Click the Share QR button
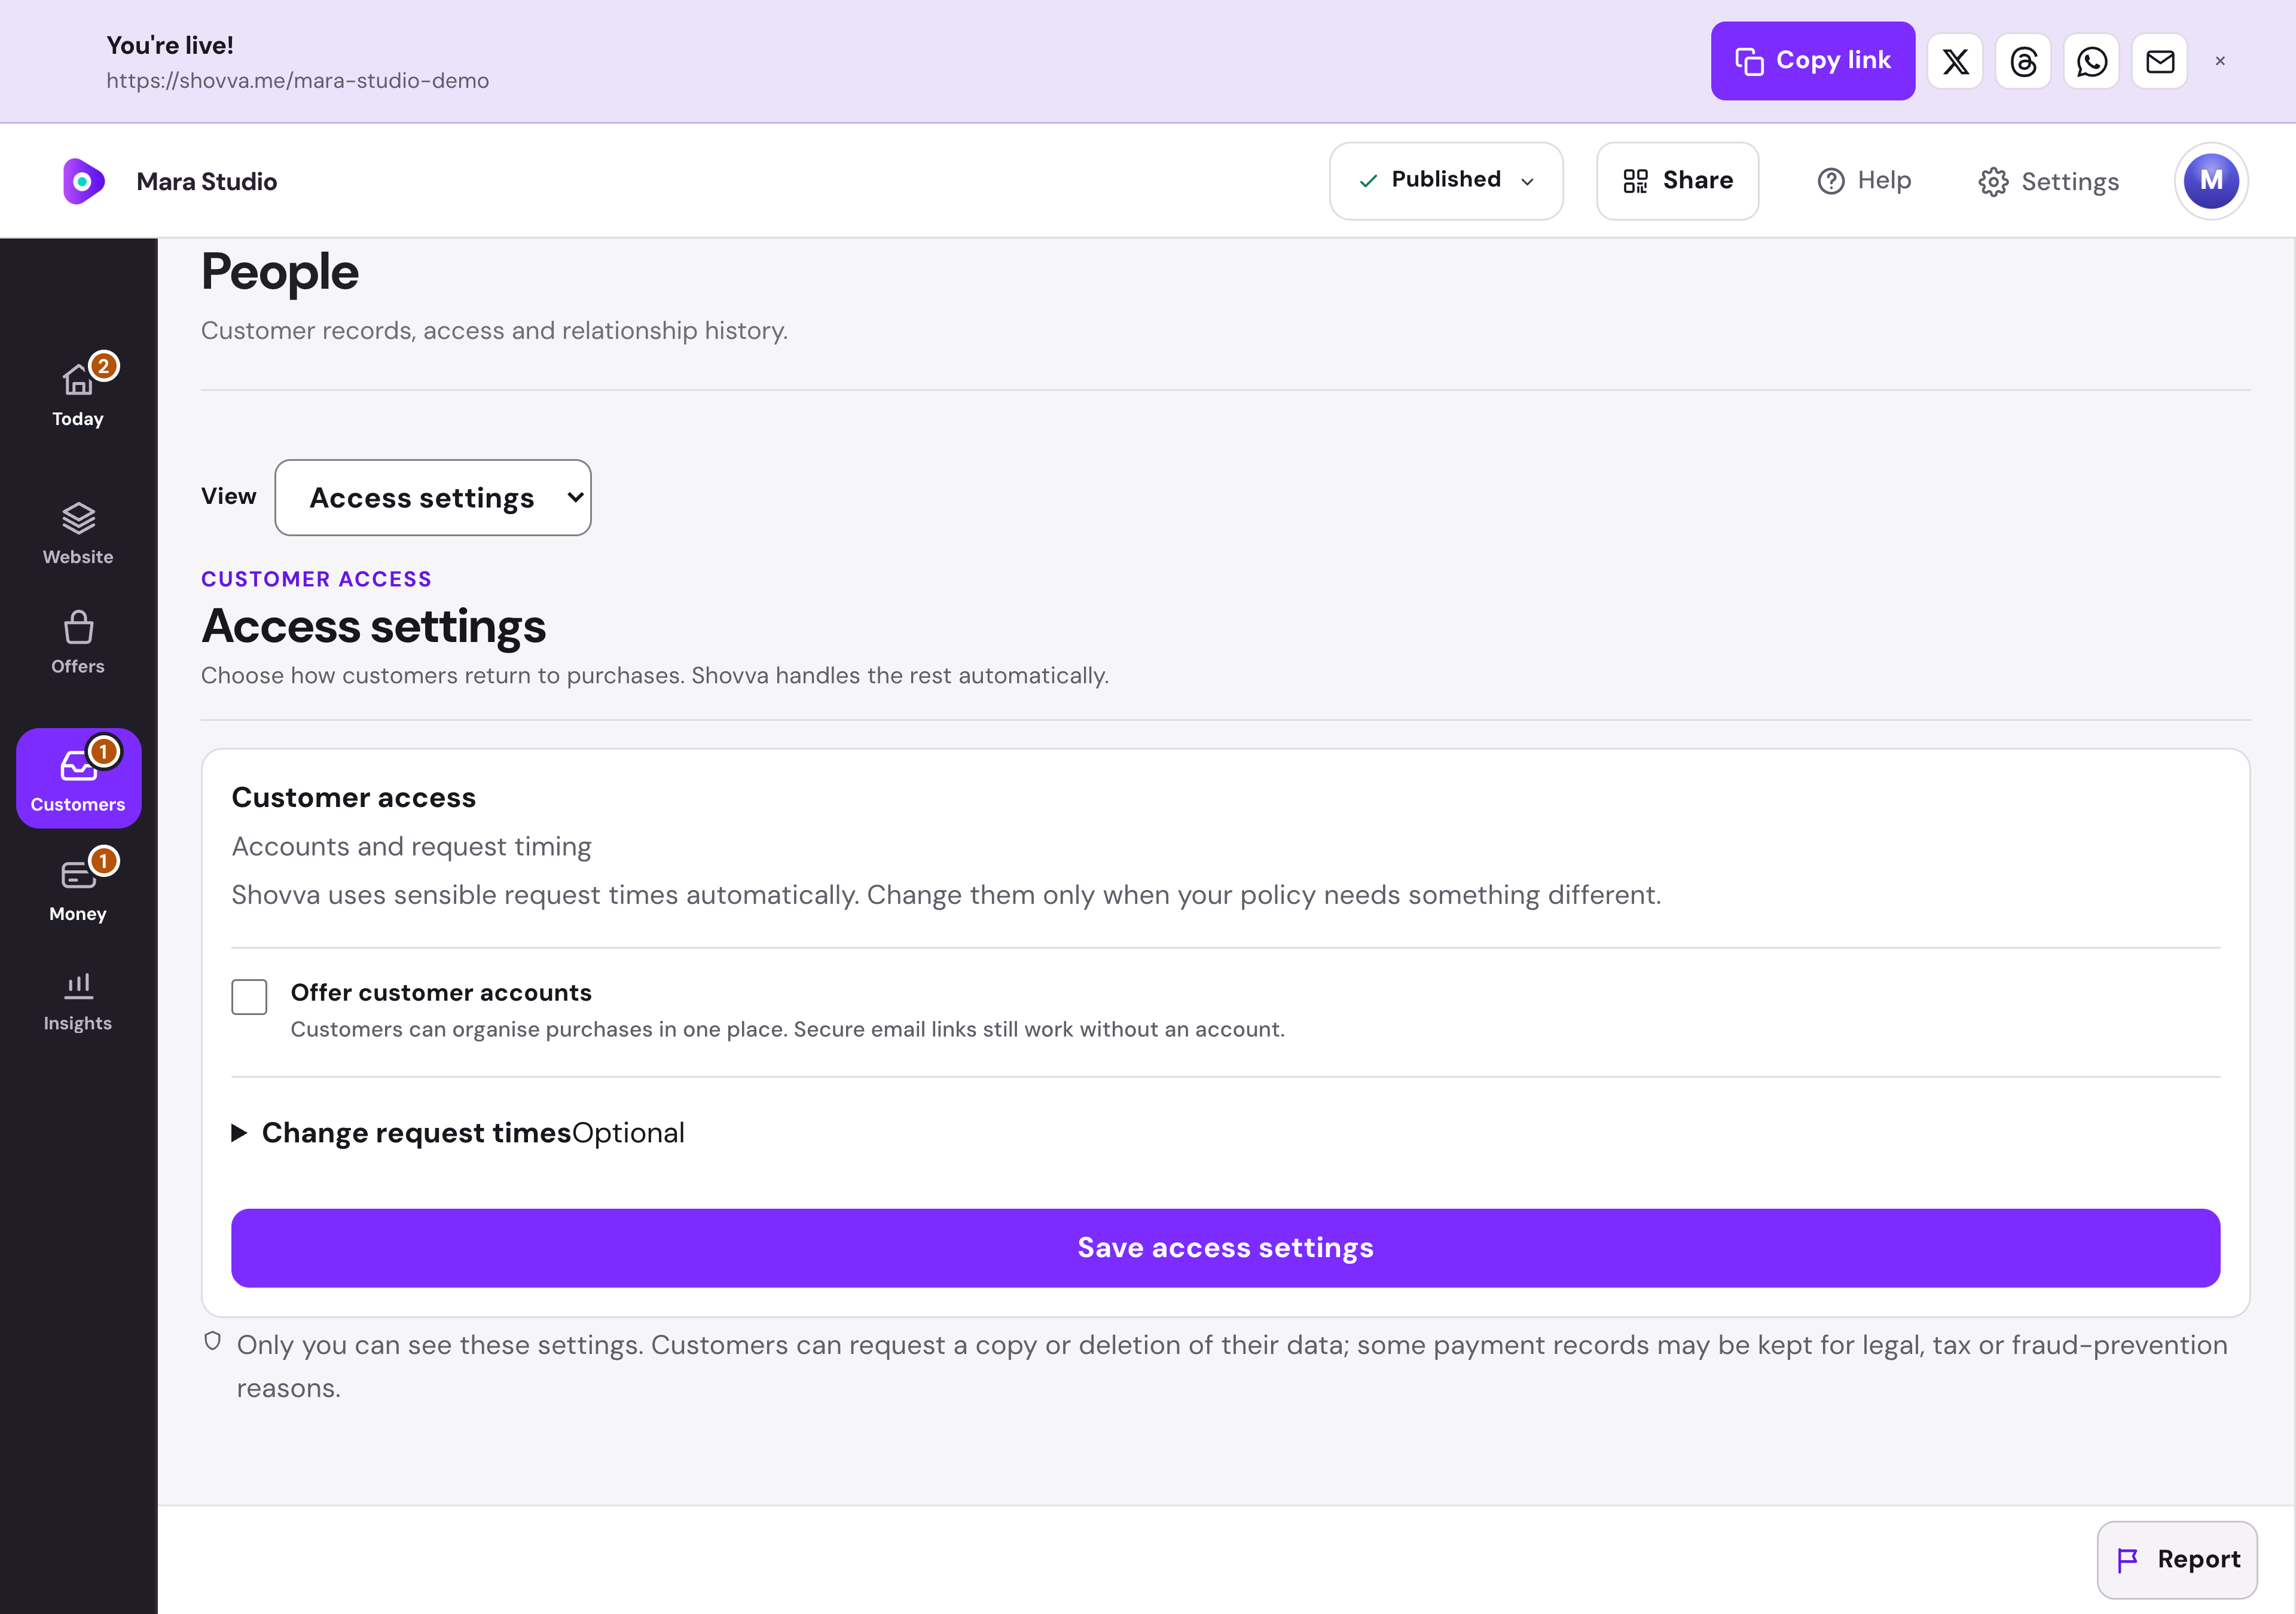 click(1677, 181)
